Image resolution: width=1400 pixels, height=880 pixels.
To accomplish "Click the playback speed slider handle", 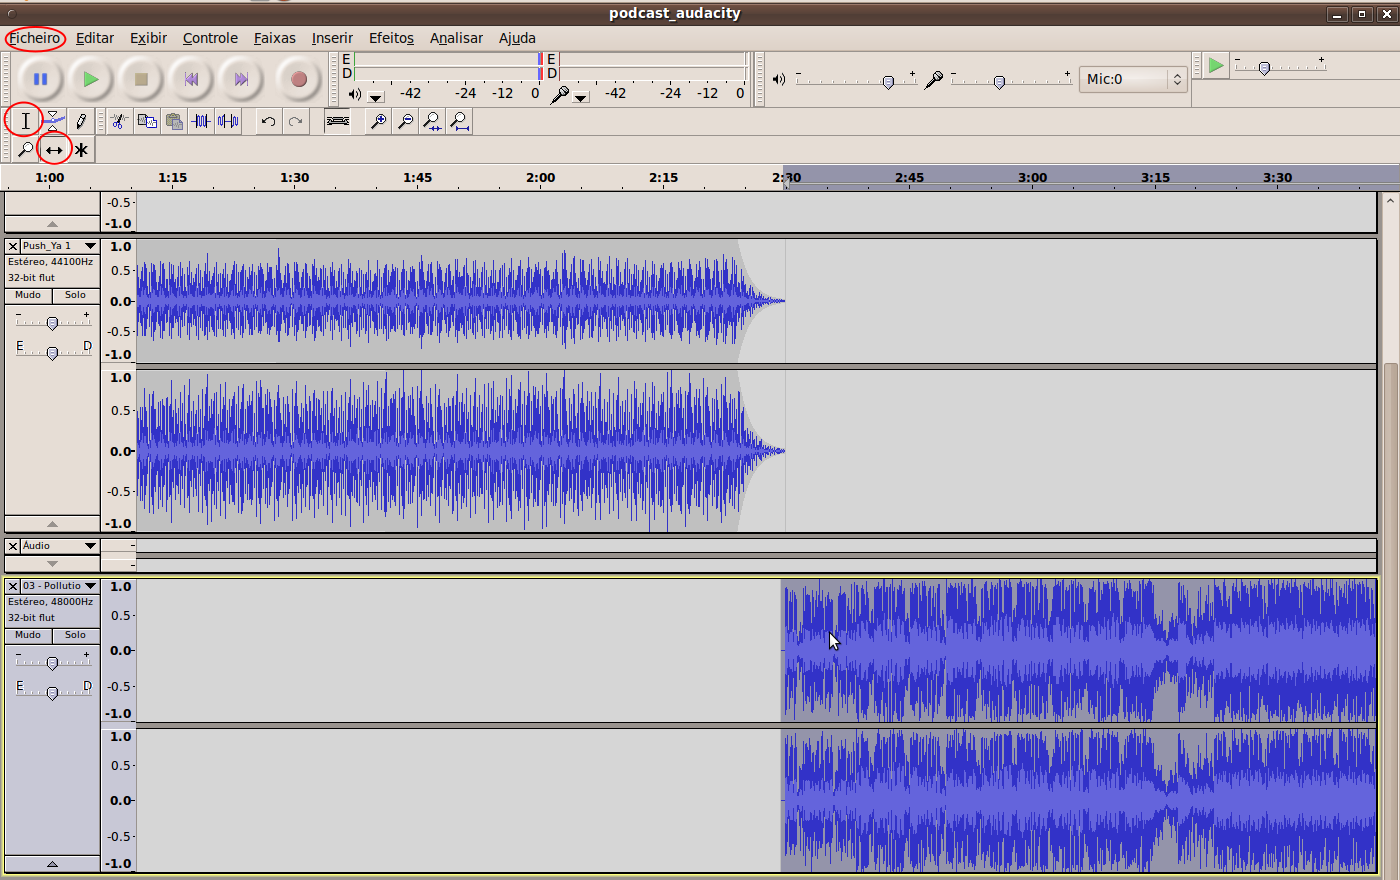I will [x=1264, y=68].
